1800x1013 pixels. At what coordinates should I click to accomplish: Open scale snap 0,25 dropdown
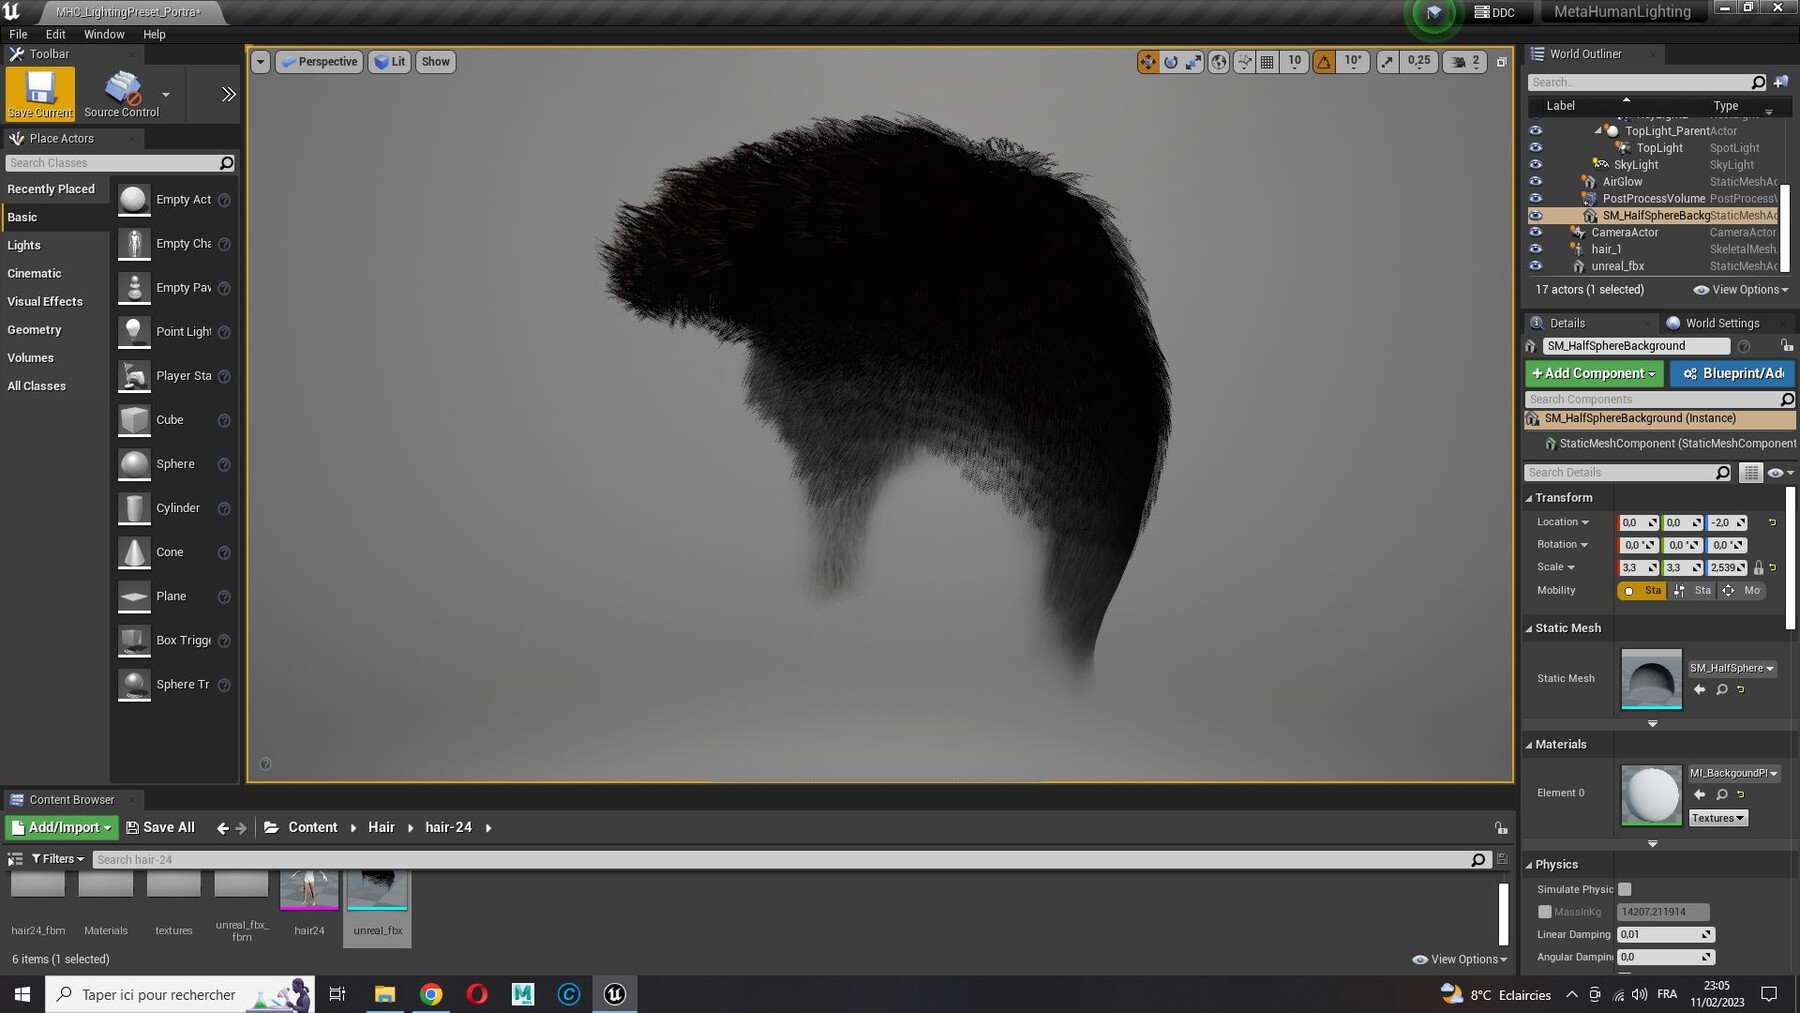(1418, 62)
